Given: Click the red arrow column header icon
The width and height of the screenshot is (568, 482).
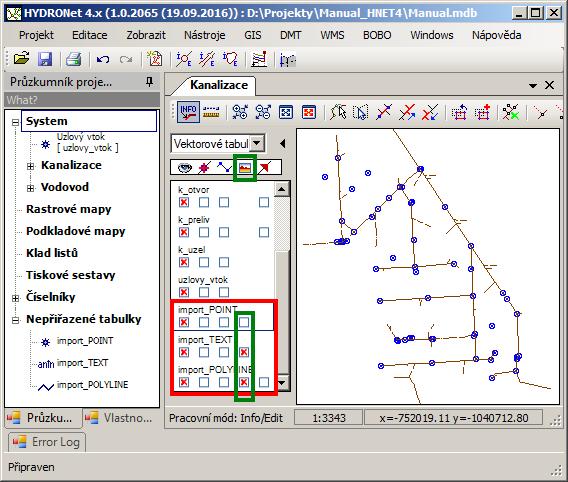Looking at the screenshot, I should pyautogui.click(x=265, y=168).
